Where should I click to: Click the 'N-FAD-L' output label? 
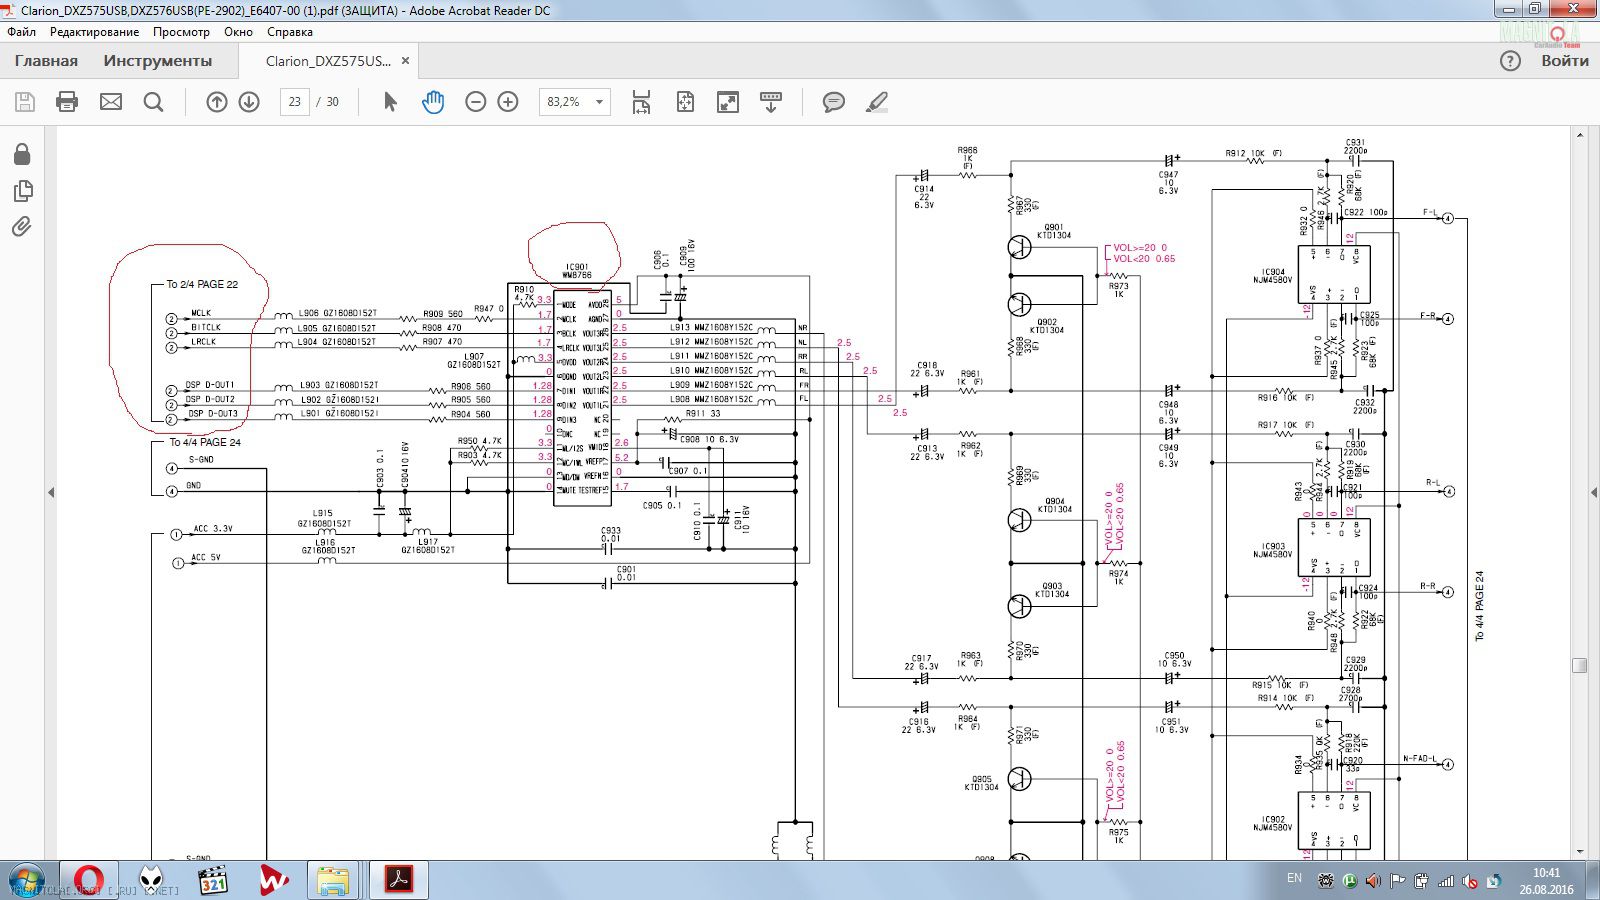[1419, 759]
